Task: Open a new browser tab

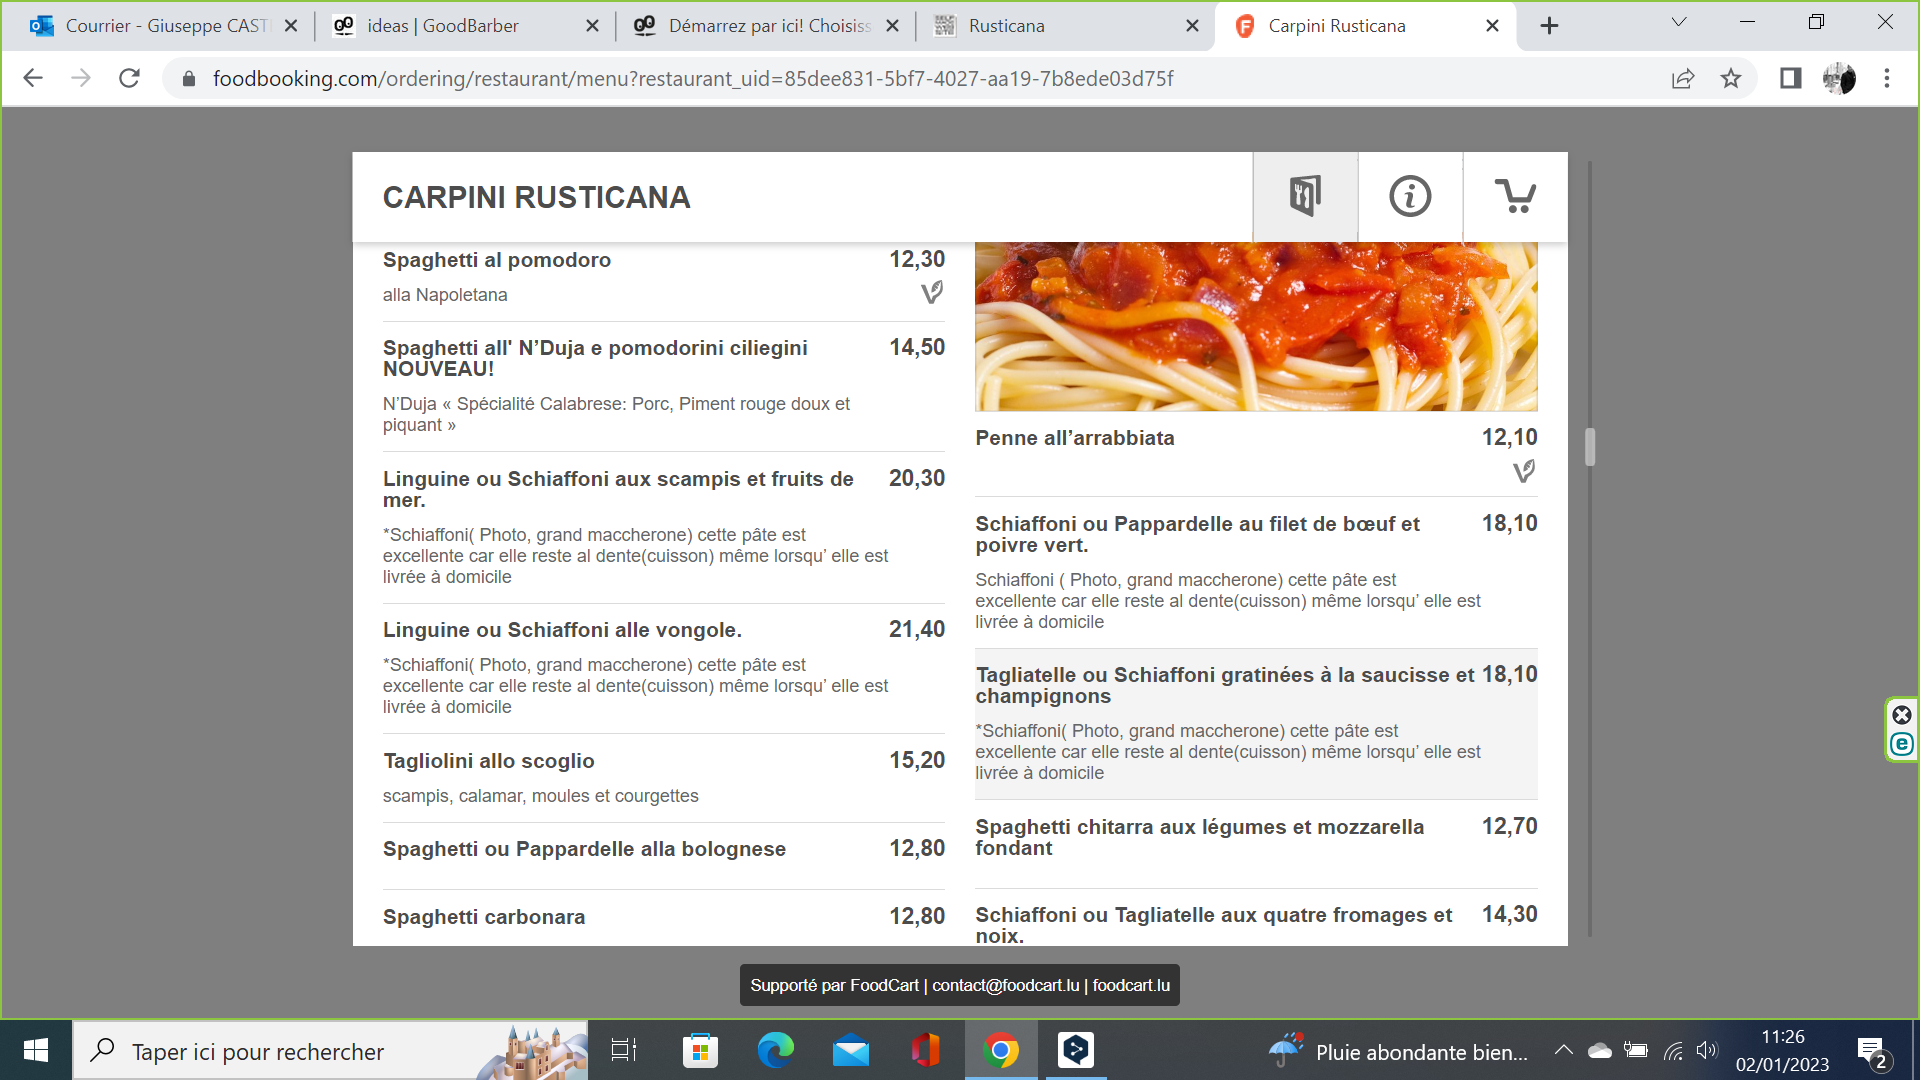Action: click(x=1549, y=26)
